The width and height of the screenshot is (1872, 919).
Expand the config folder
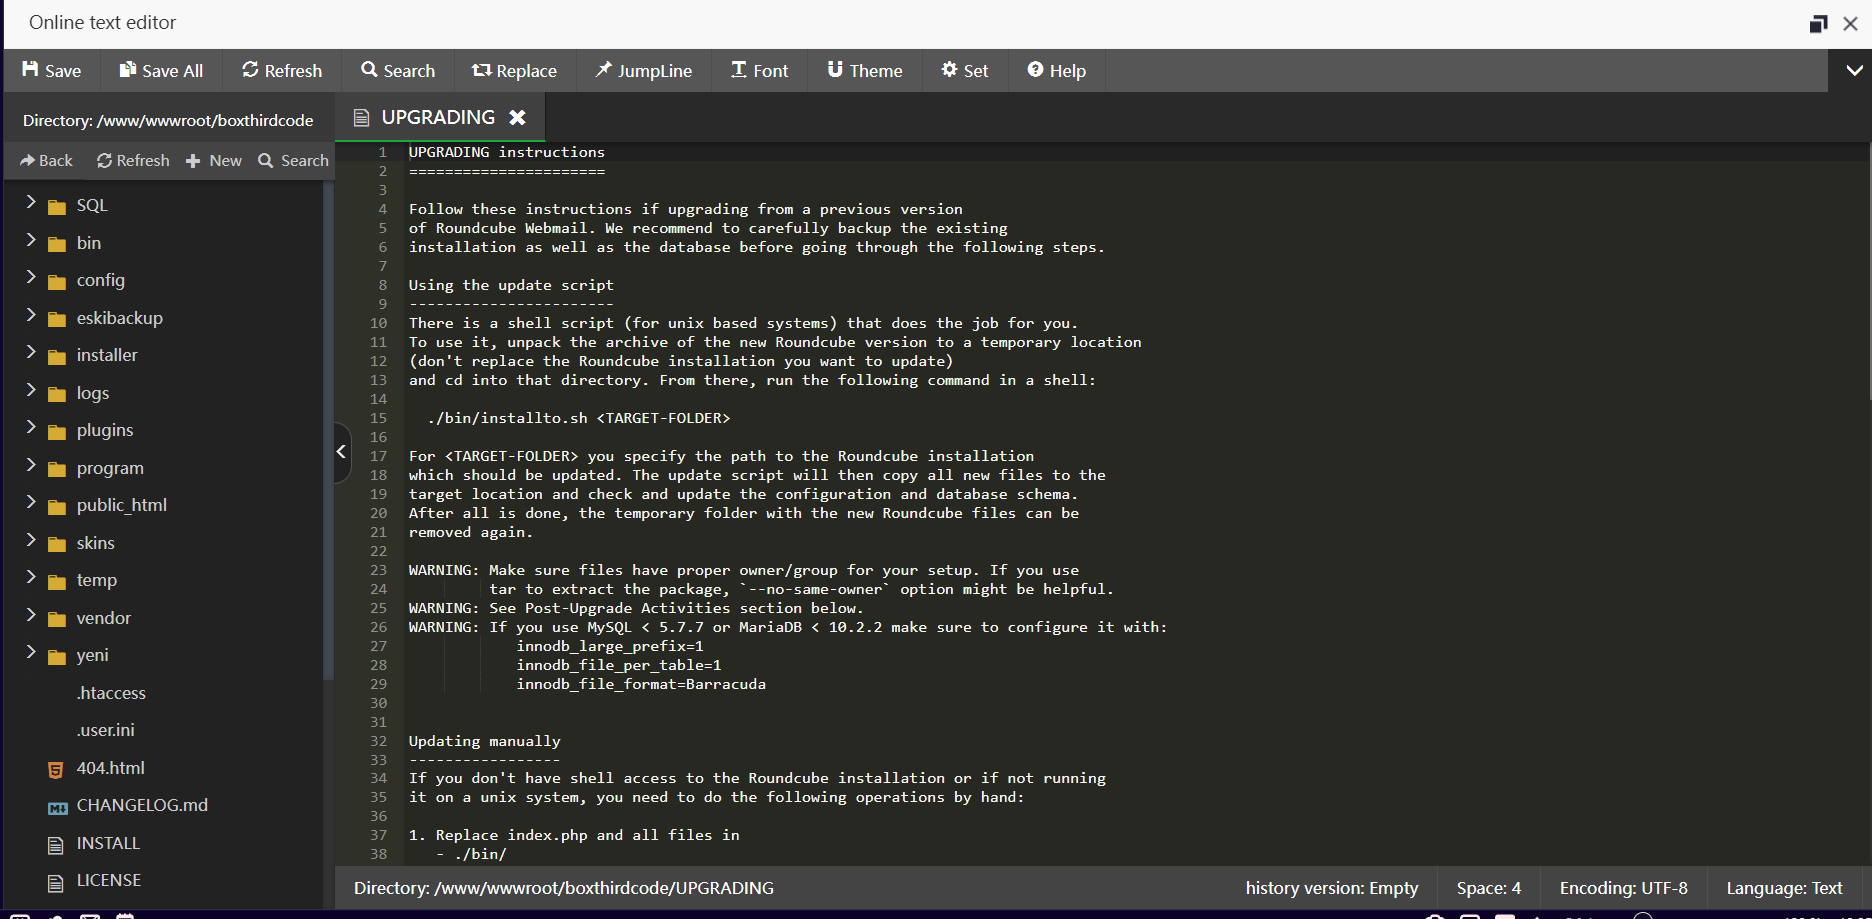pos(31,278)
